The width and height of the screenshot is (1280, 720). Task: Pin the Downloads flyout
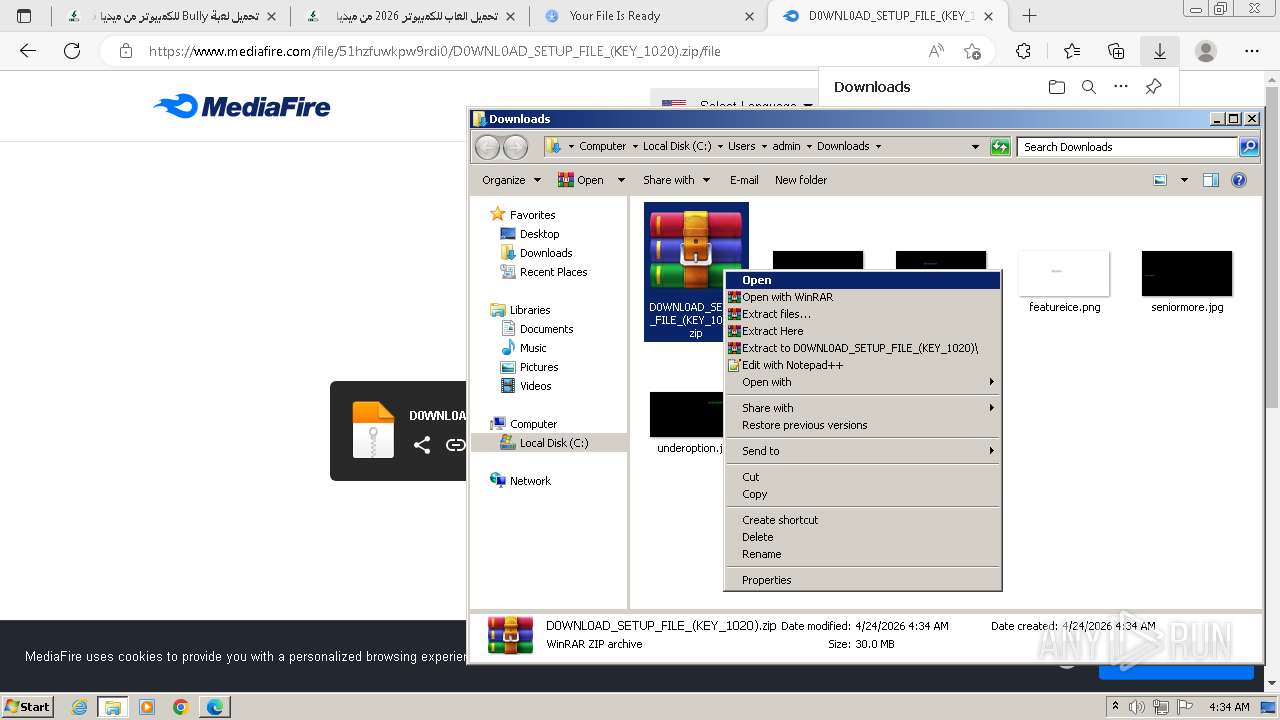[1153, 87]
